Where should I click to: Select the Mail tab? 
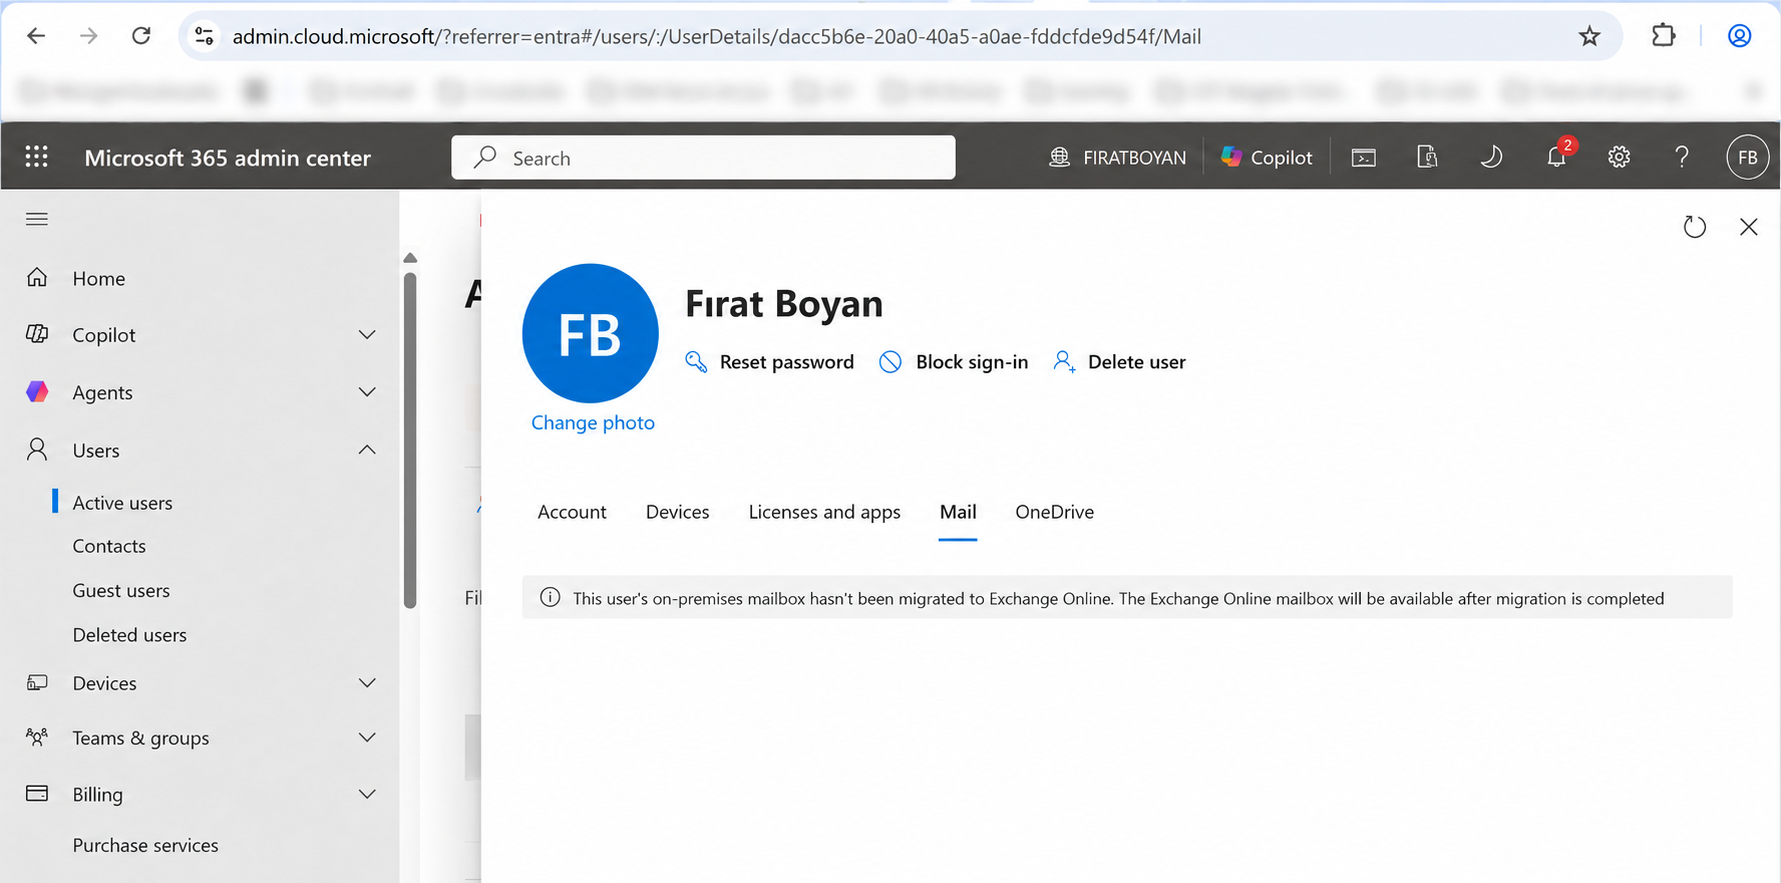pyautogui.click(x=957, y=512)
